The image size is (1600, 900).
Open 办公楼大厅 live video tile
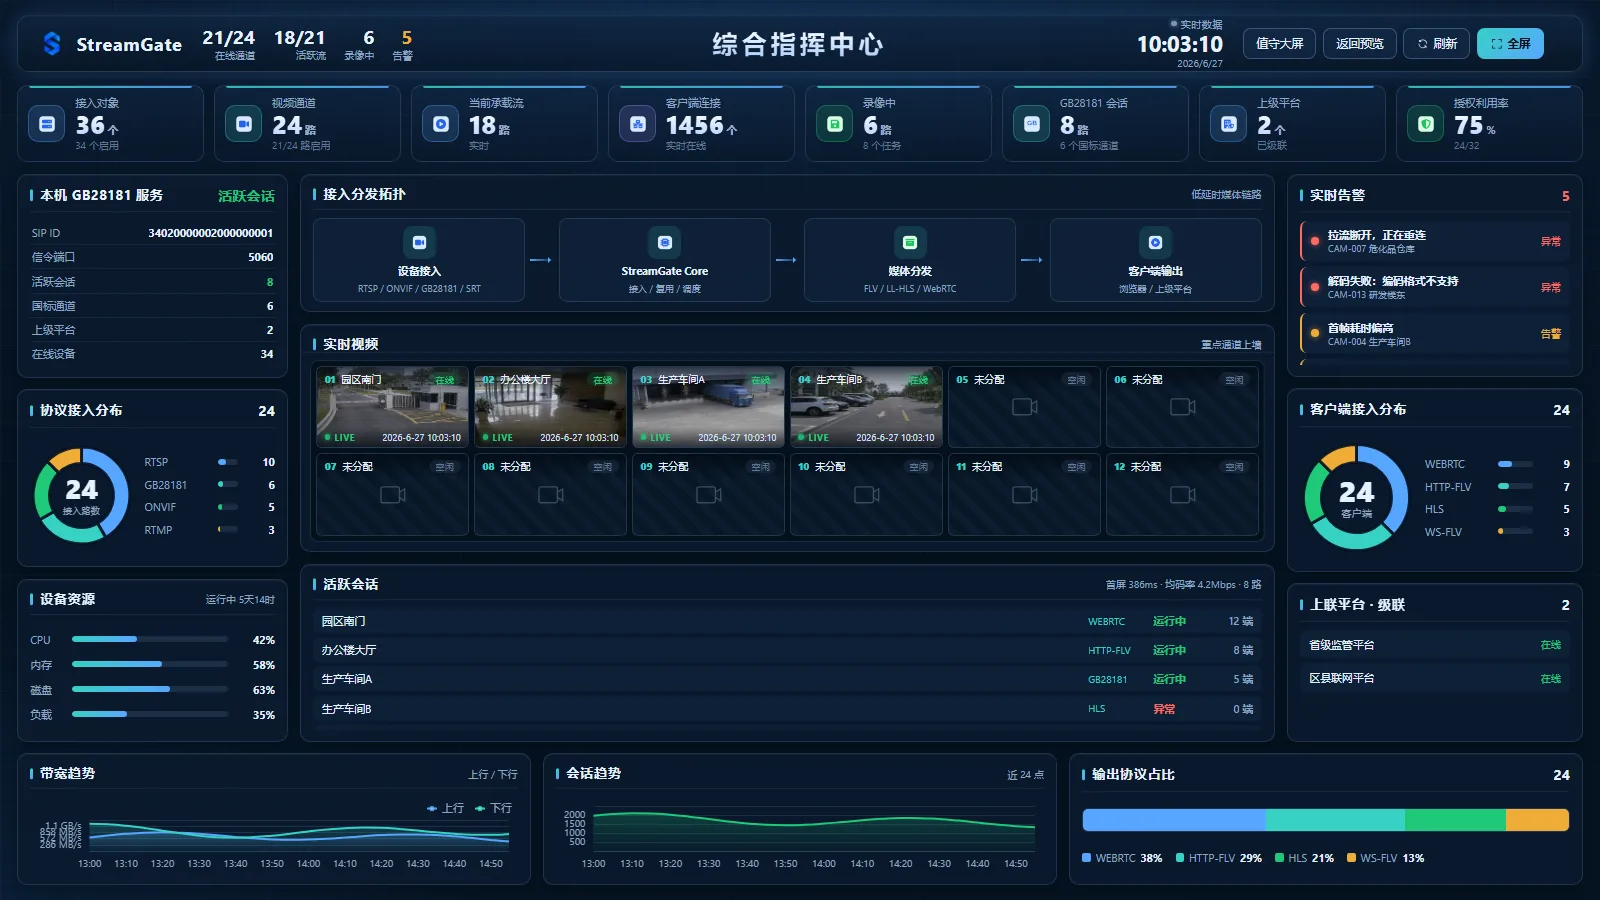pyautogui.click(x=550, y=407)
